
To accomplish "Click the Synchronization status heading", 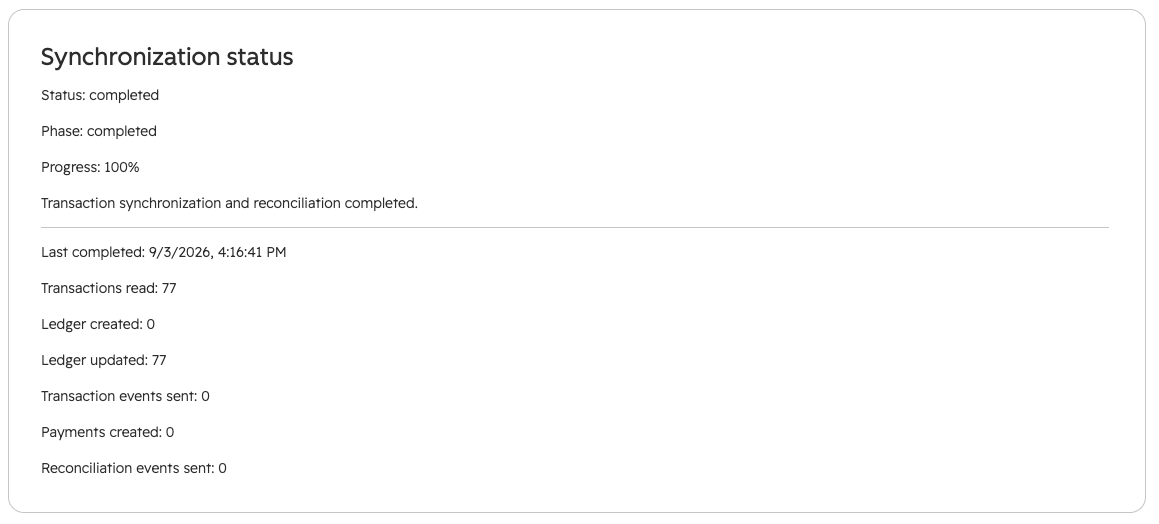I will click(x=167, y=57).
